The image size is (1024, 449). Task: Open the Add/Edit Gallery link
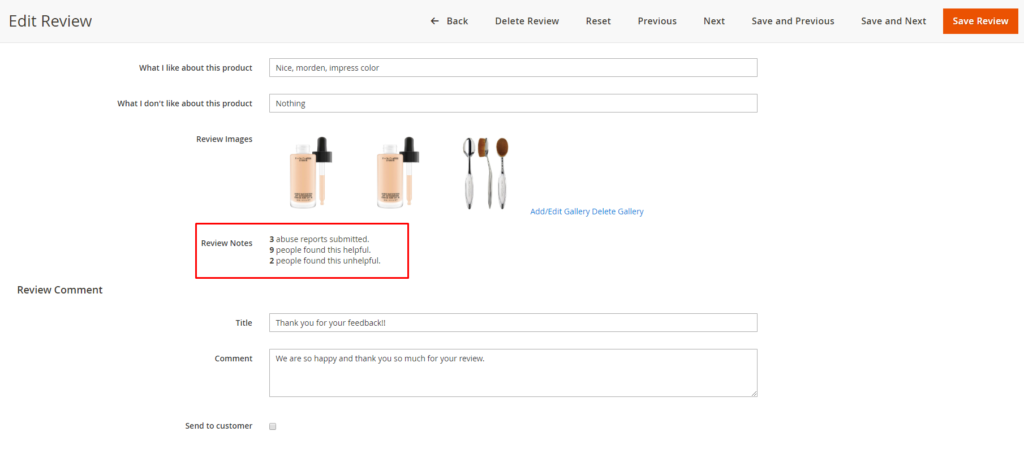click(559, 211)
